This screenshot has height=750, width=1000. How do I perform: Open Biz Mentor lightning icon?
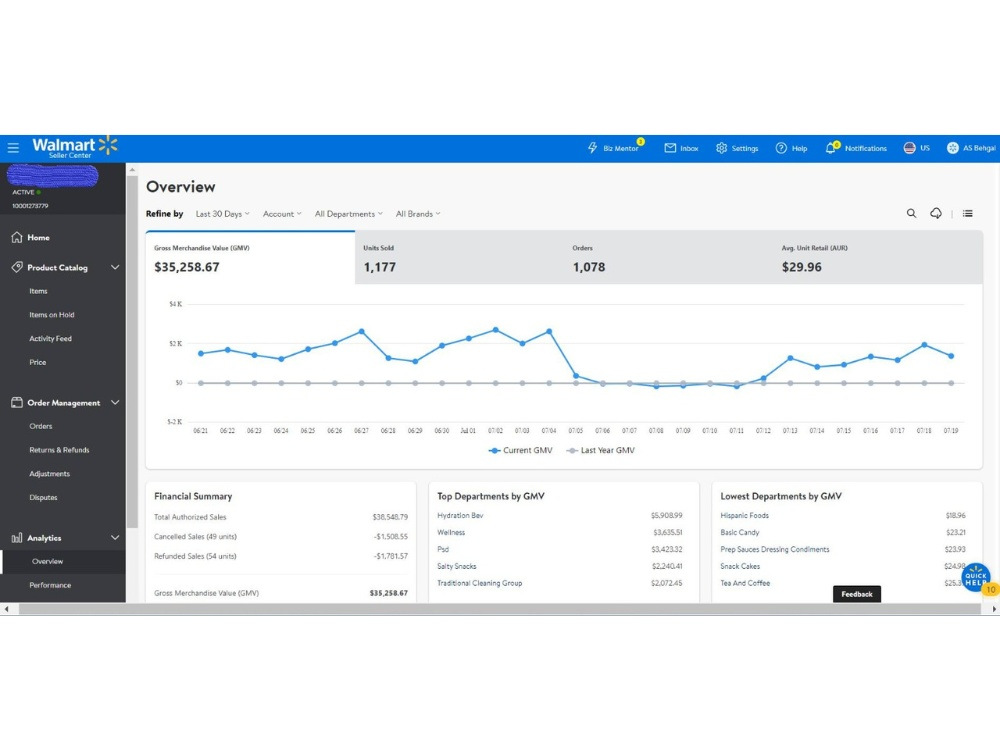point(592,148)
